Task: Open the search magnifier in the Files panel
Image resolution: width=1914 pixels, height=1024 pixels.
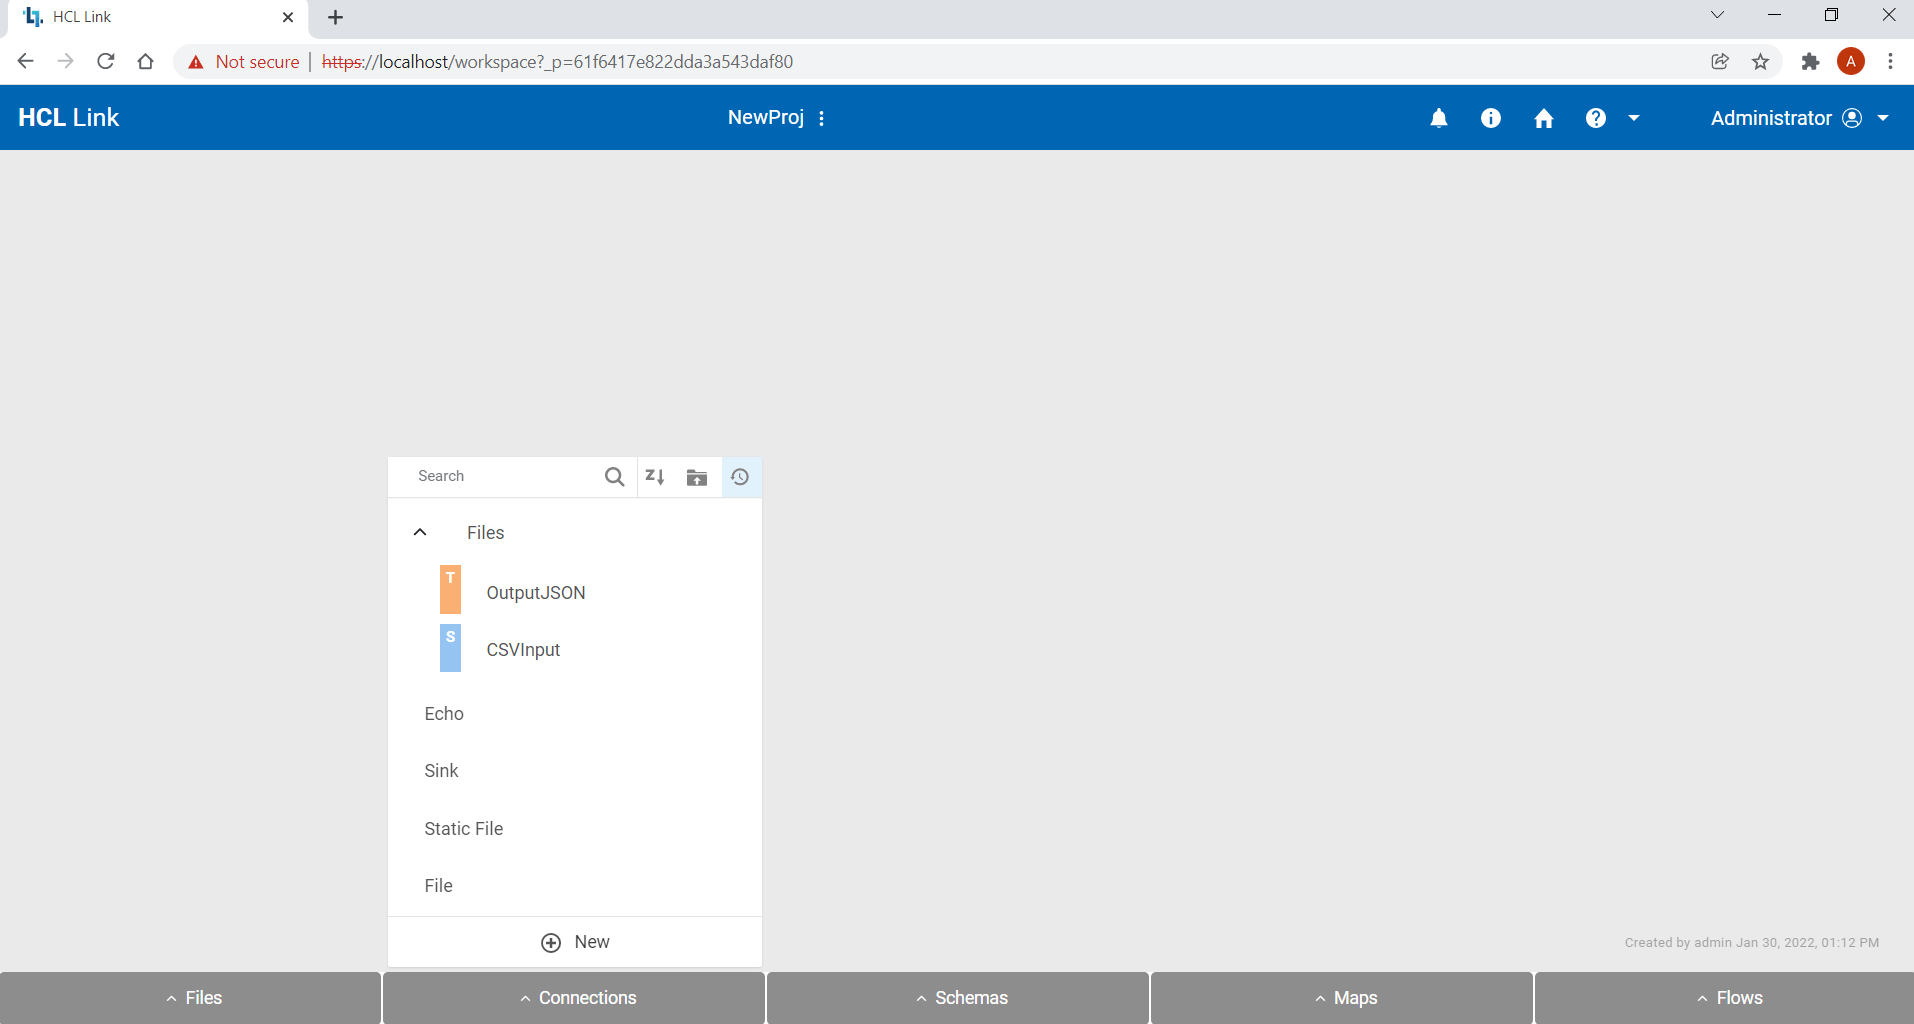Action: tap(614, 477)
